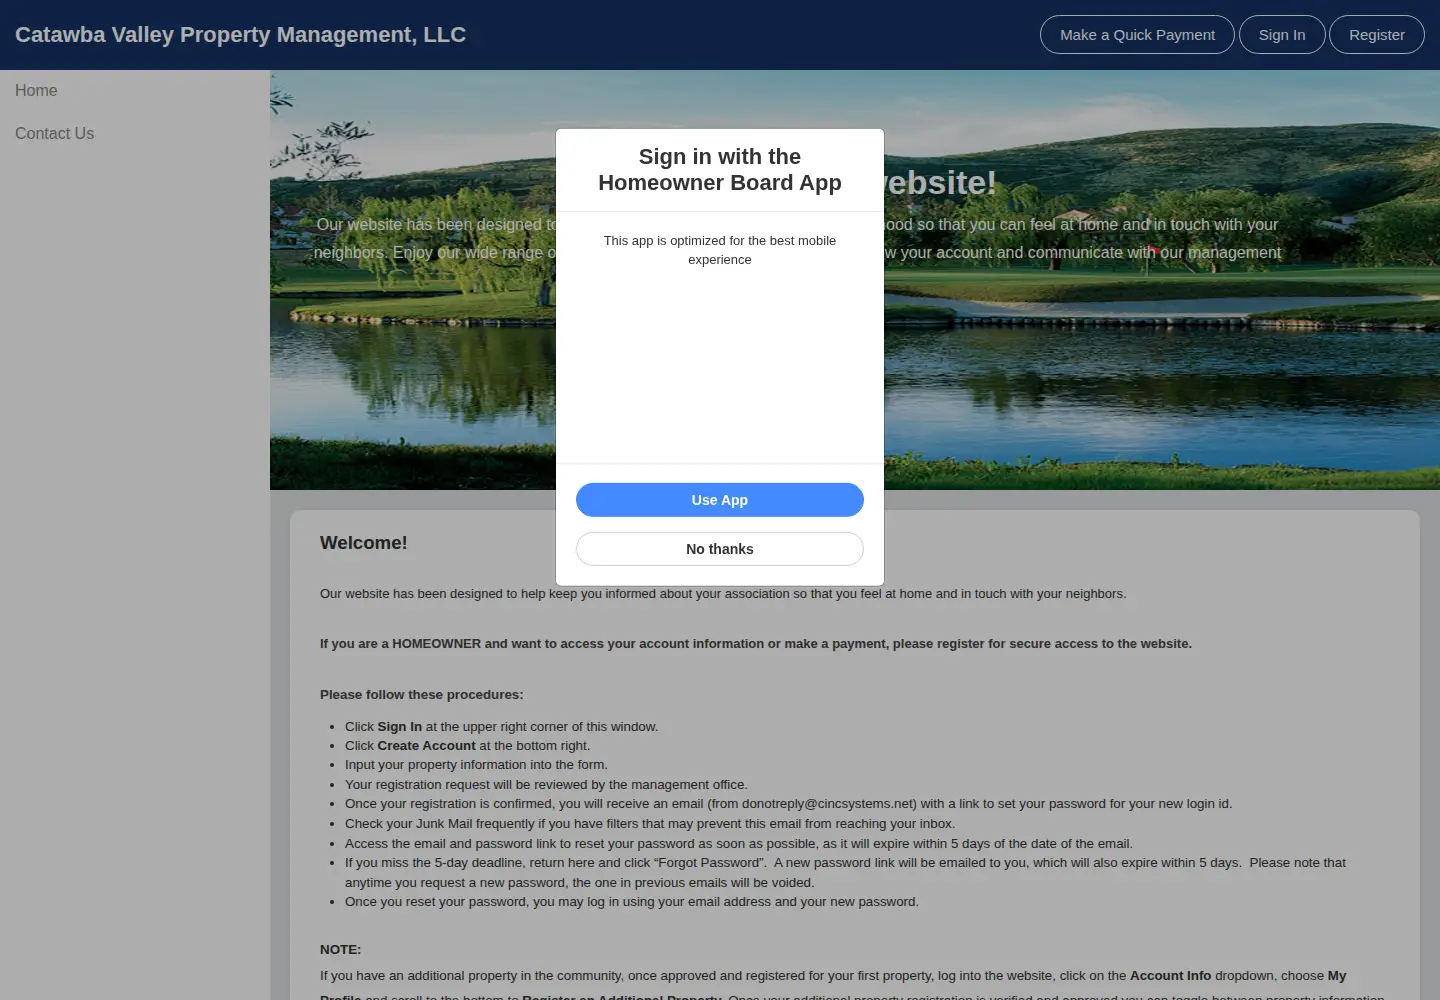Click 'Input your property information into the form' bullet
The height and width of the screenshot is (1000, 1440).
(x=476, y=765)
